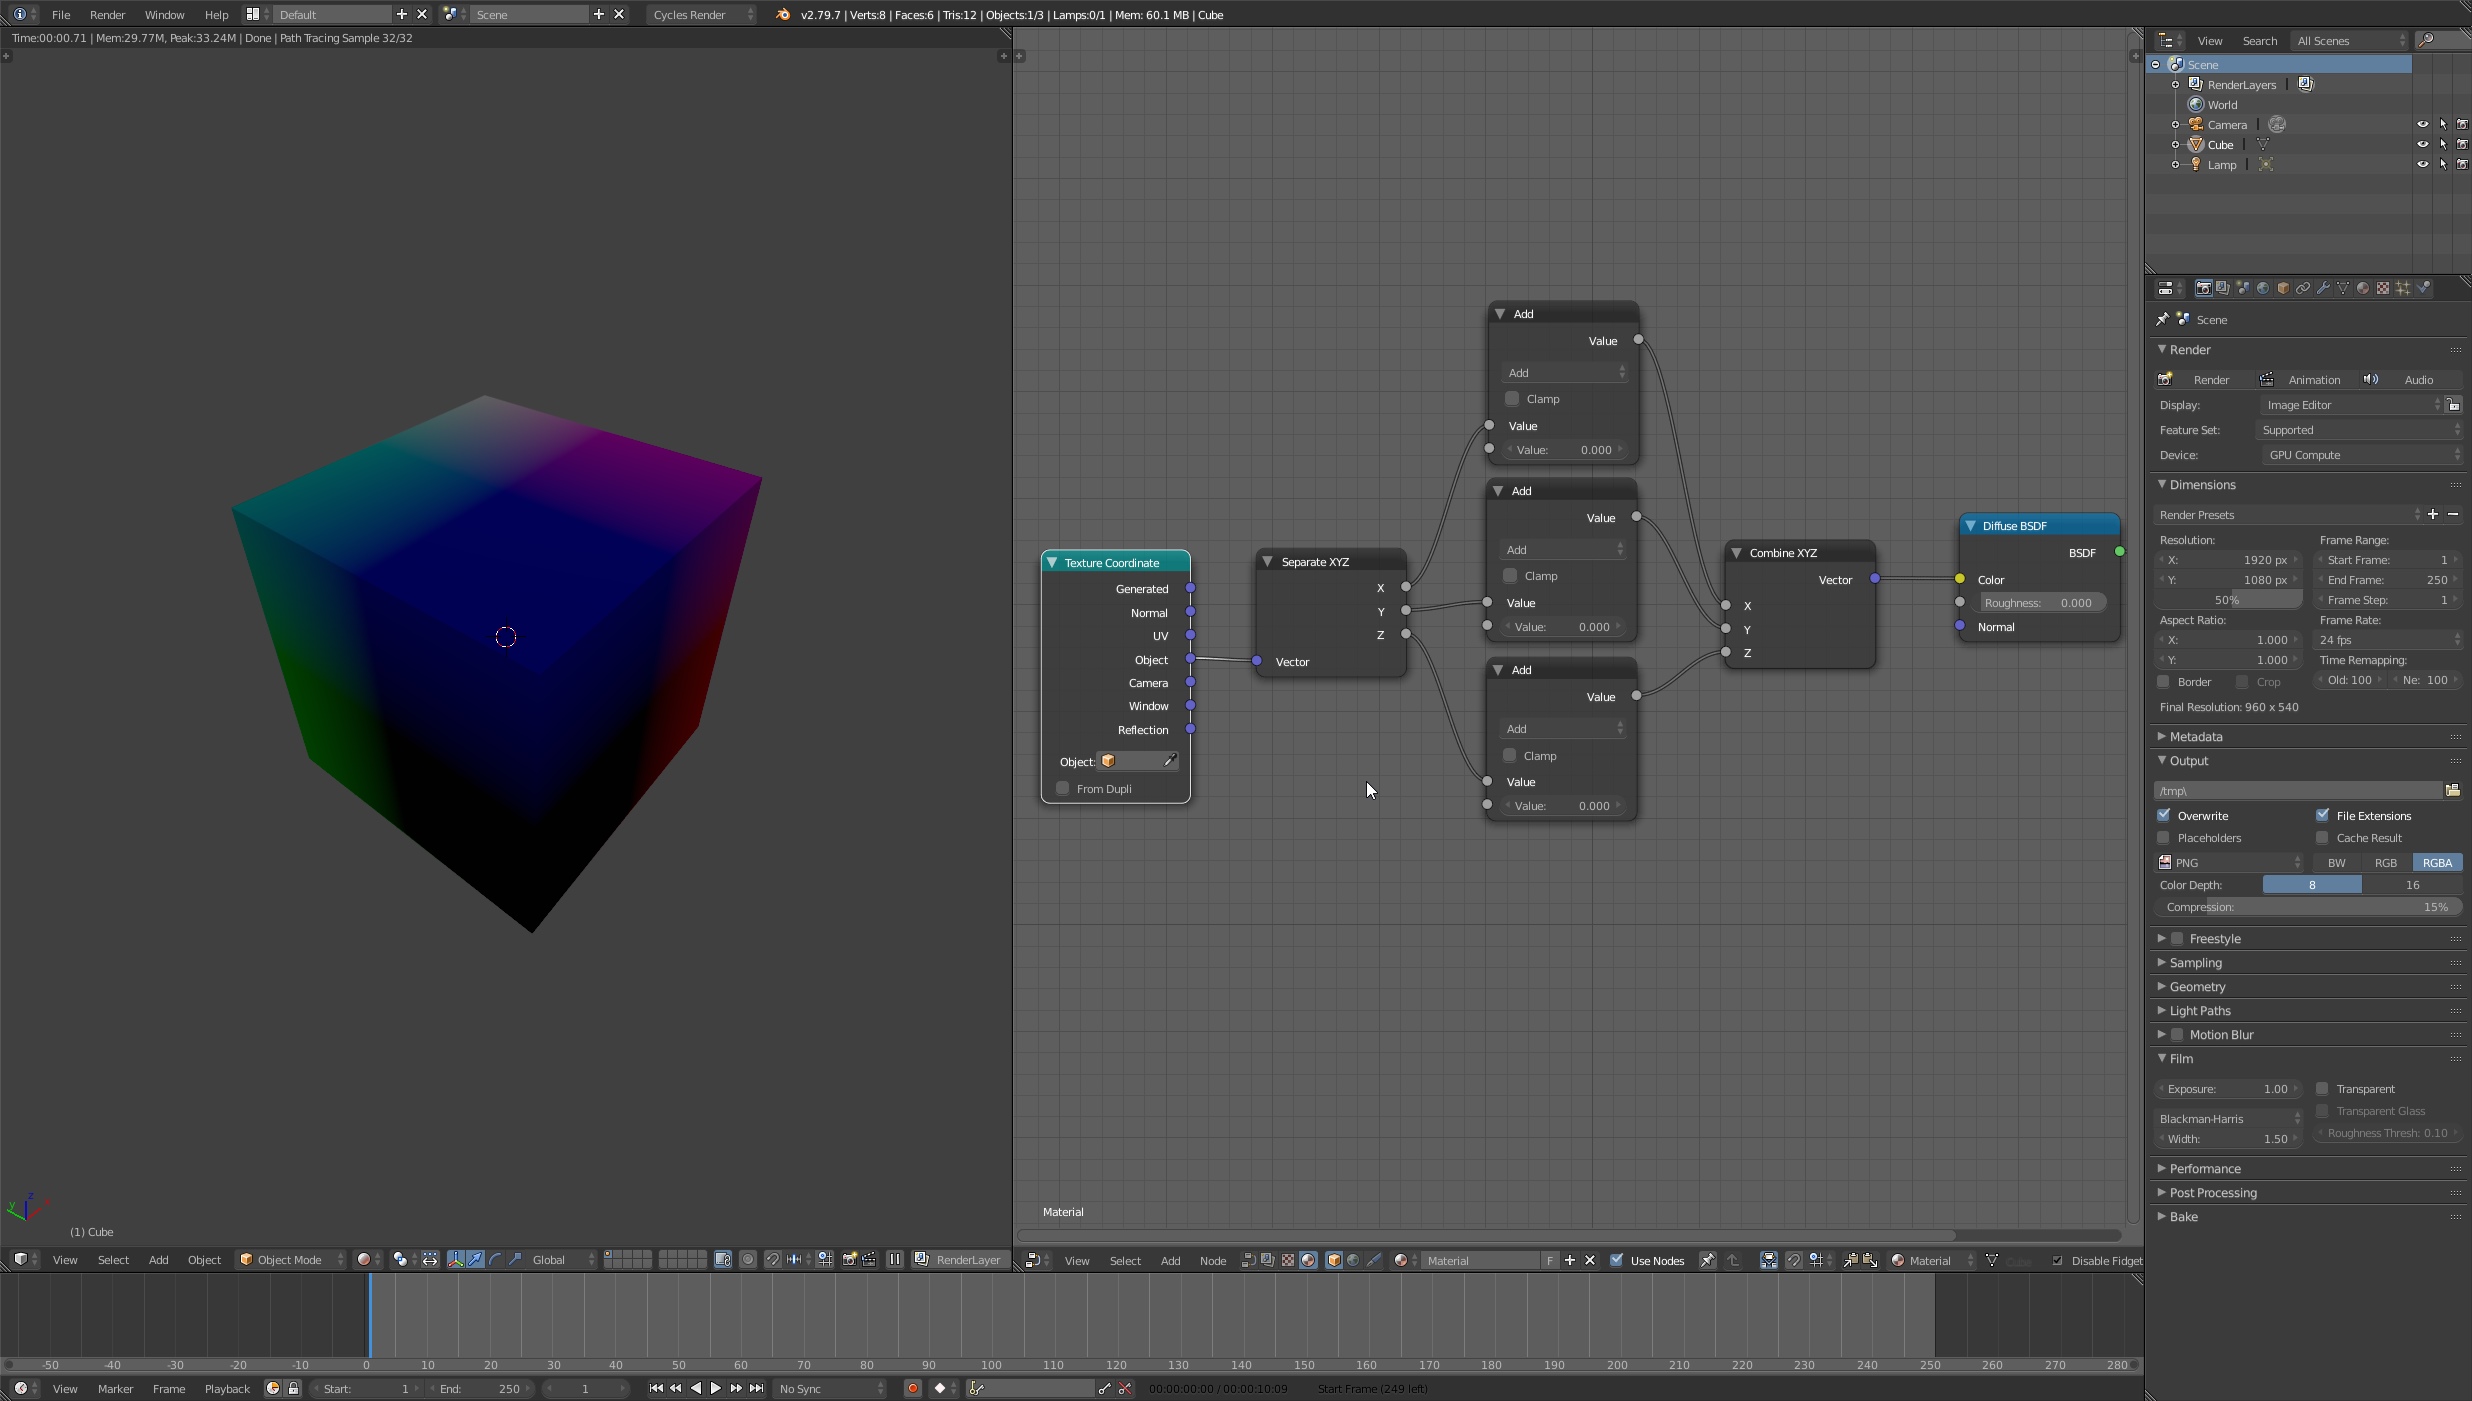Open the Render menu in top bar
The image size is (2472, 1401).
point(107,14)
